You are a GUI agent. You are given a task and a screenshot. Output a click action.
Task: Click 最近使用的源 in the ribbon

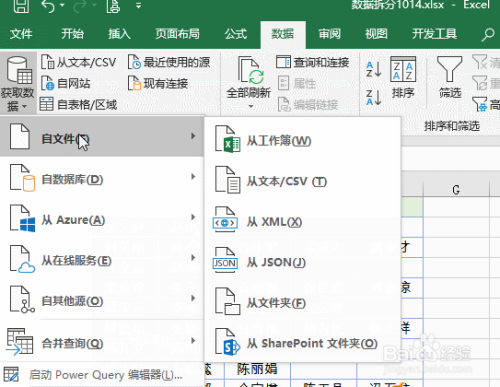point(169,62)
